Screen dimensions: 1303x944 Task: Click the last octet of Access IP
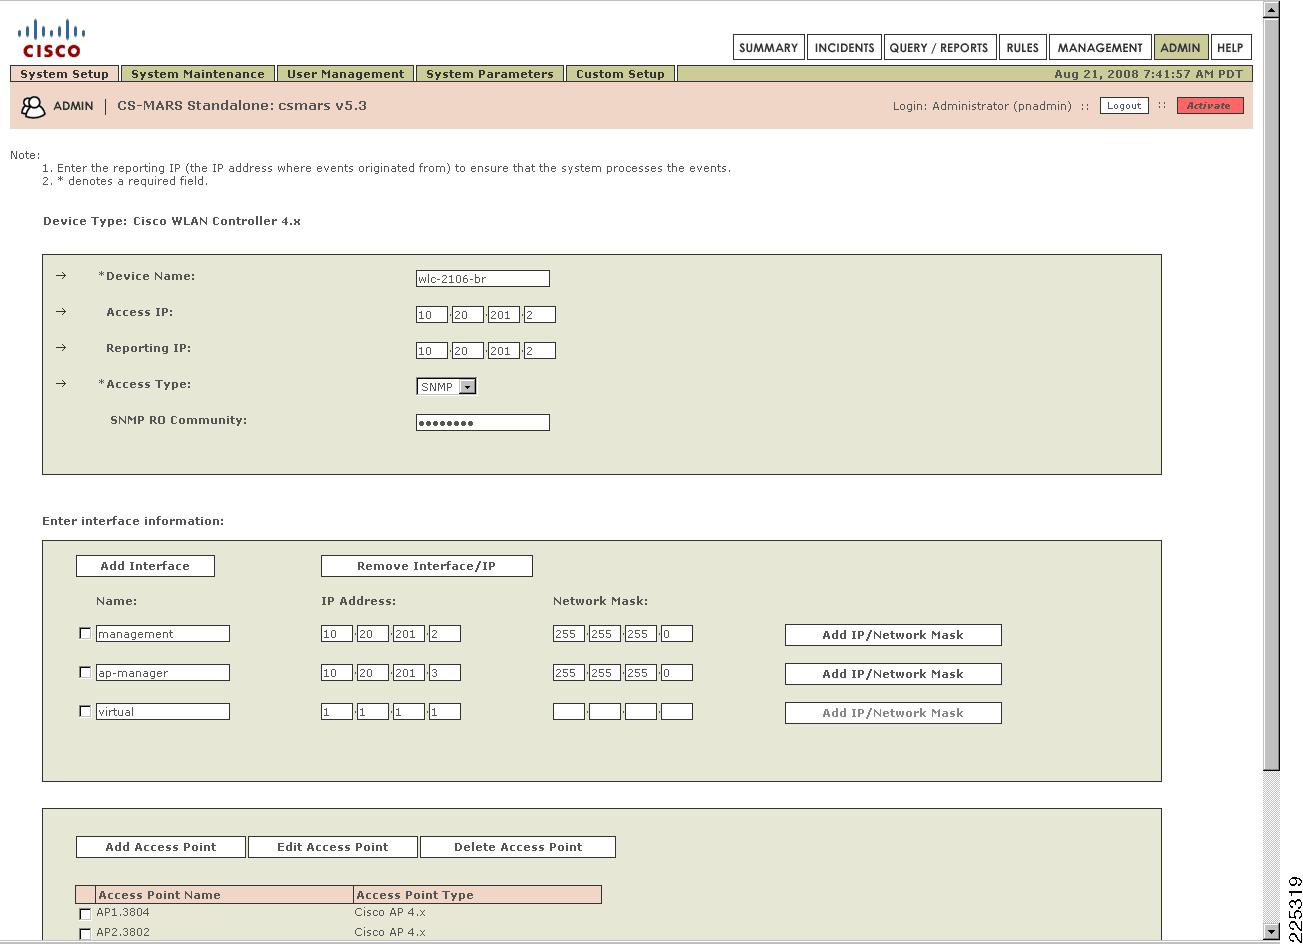[540, 315]
